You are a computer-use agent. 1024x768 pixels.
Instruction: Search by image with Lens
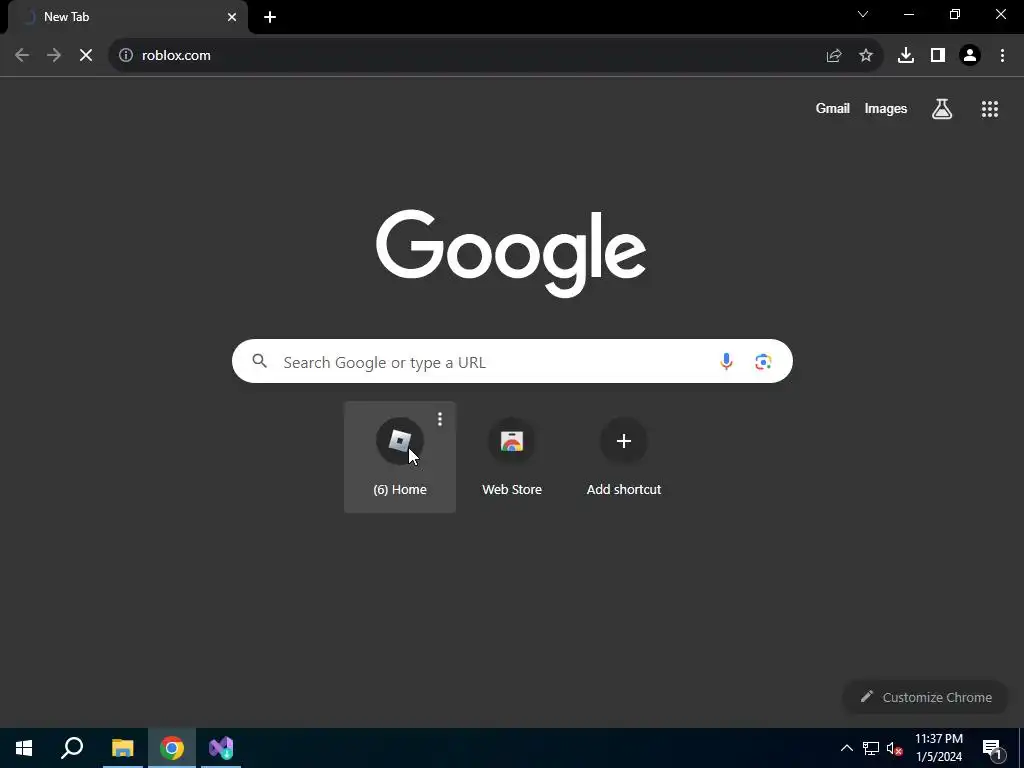(763, 361)
